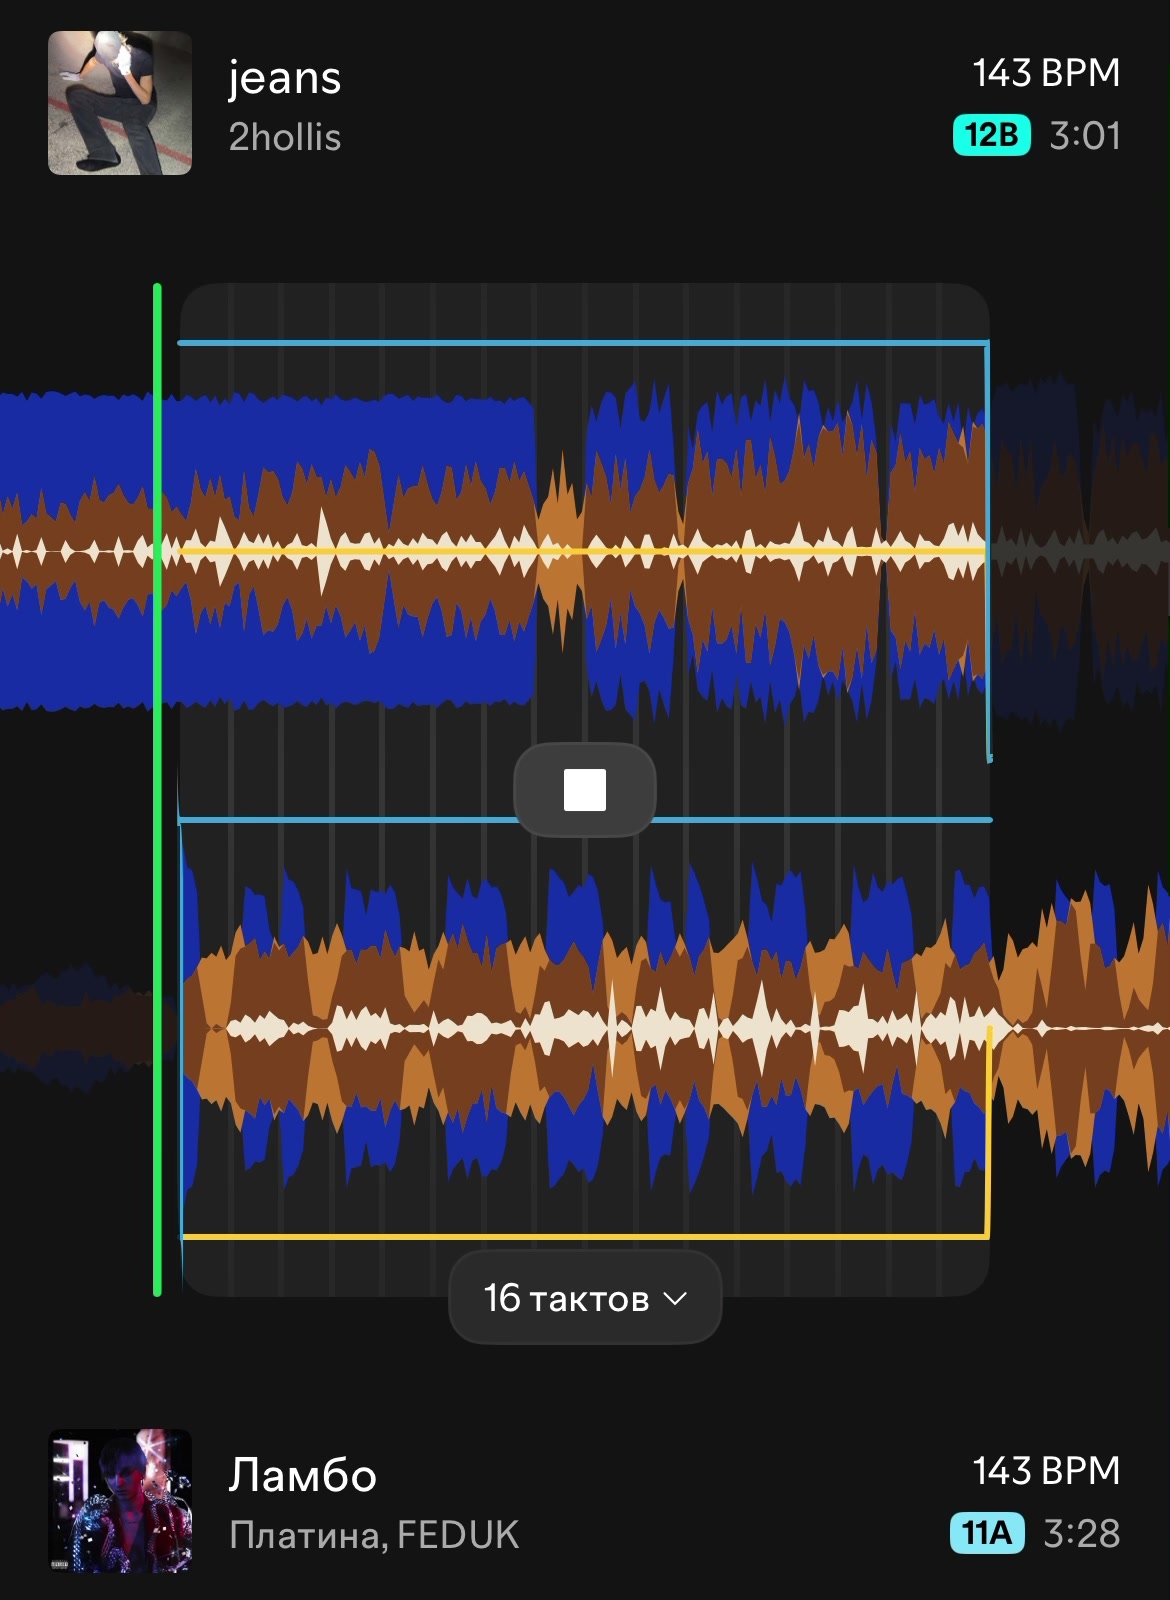Tap the jeans album cover thumbnail
The image size is (1170, 1600).
(120, 103)
